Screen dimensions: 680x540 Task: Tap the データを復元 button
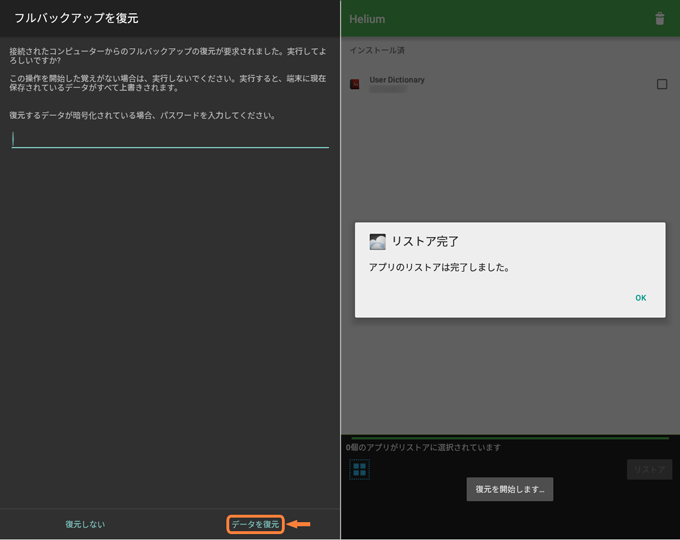coord(255,524)
